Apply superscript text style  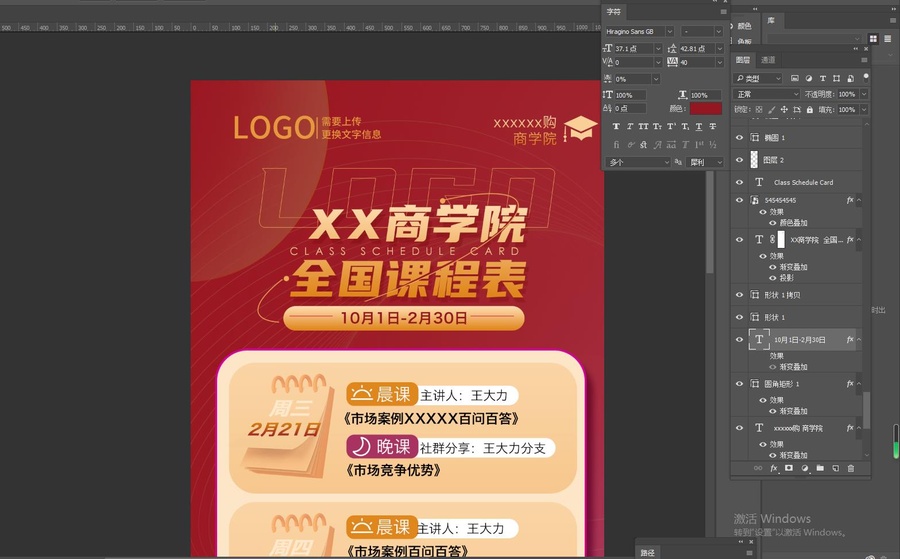click(x=671, y=126)
